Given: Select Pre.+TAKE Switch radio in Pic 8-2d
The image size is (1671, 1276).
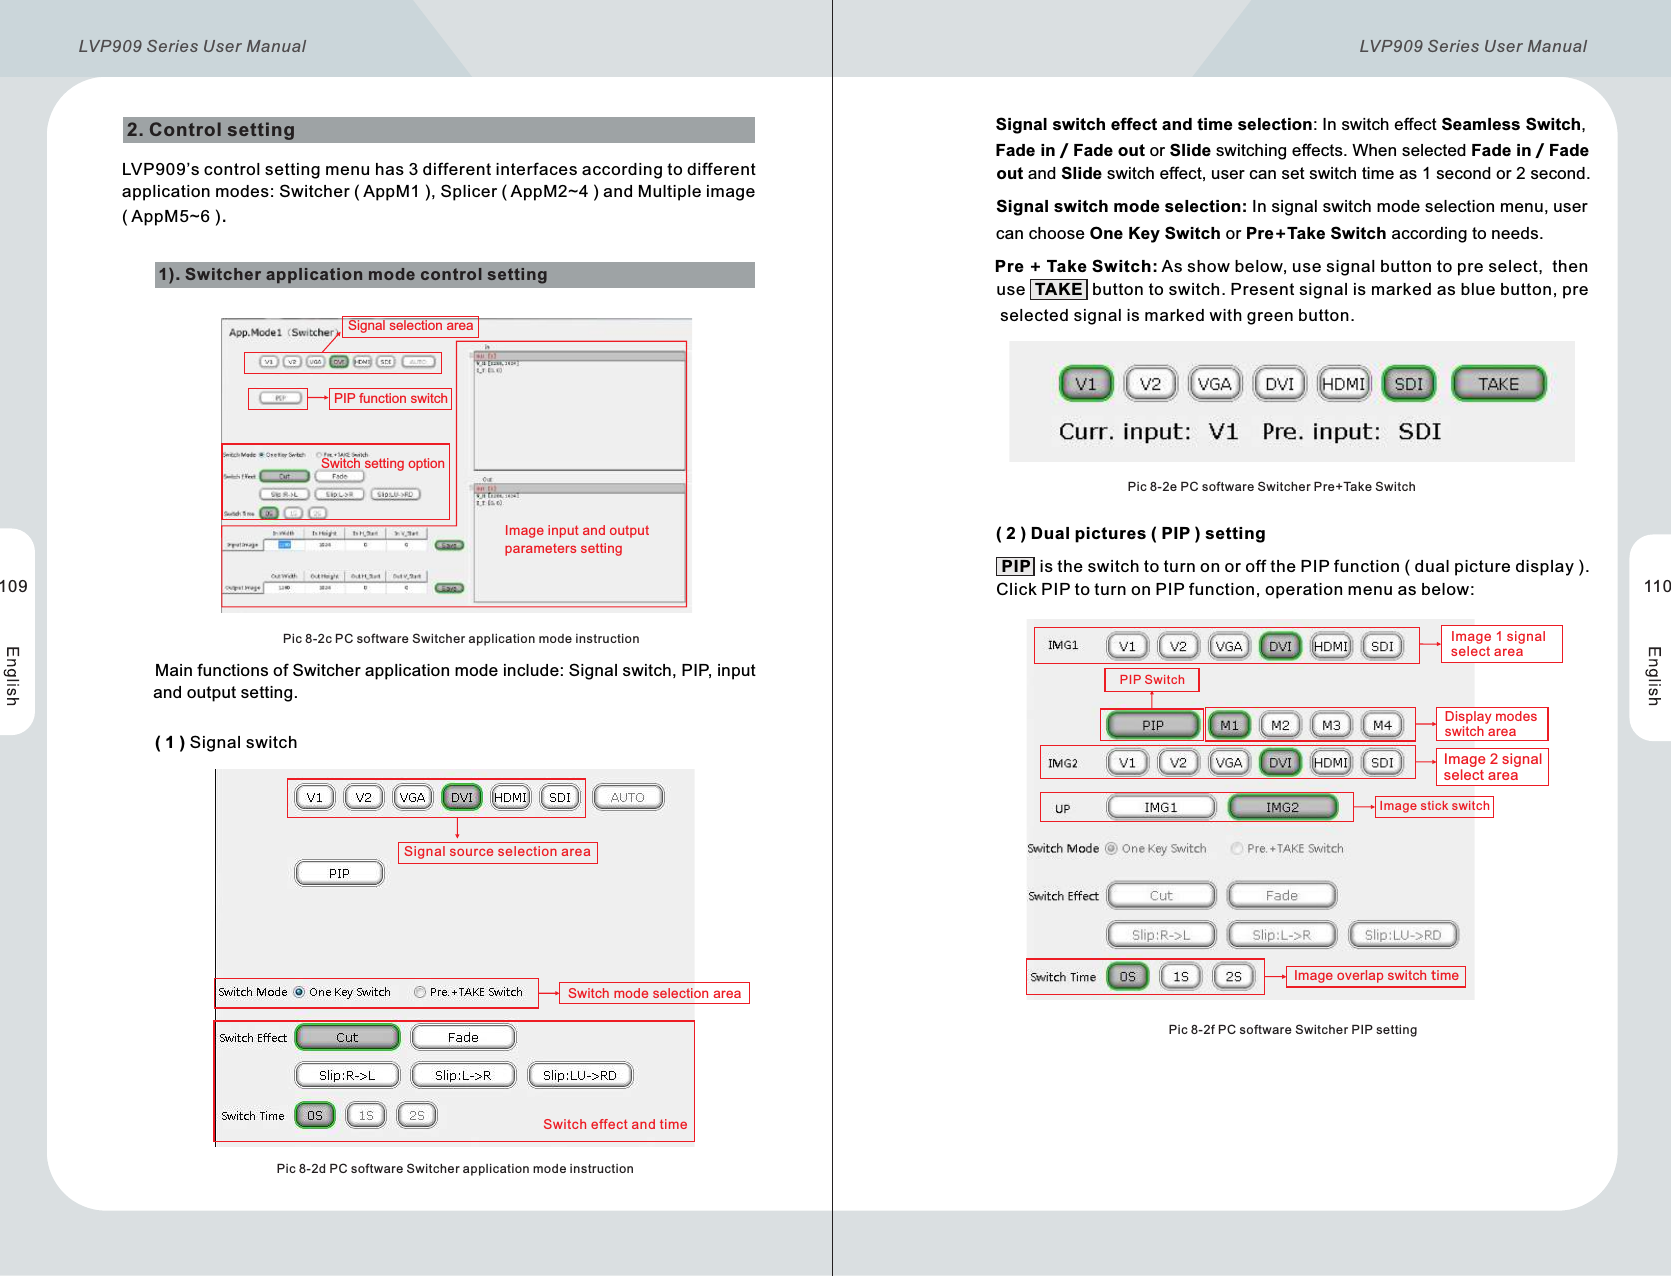Looking at the screenshot, I should [420, 992].
